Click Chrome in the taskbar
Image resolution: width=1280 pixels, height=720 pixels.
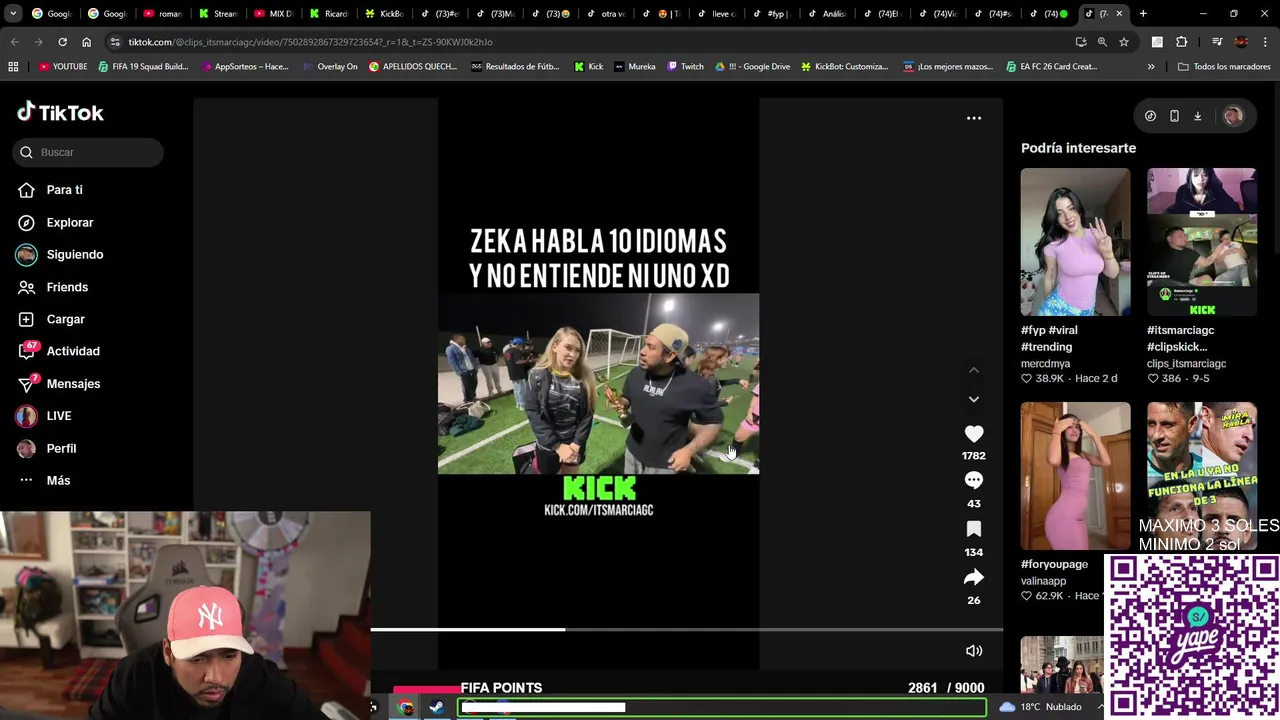(x=405, y=707)
